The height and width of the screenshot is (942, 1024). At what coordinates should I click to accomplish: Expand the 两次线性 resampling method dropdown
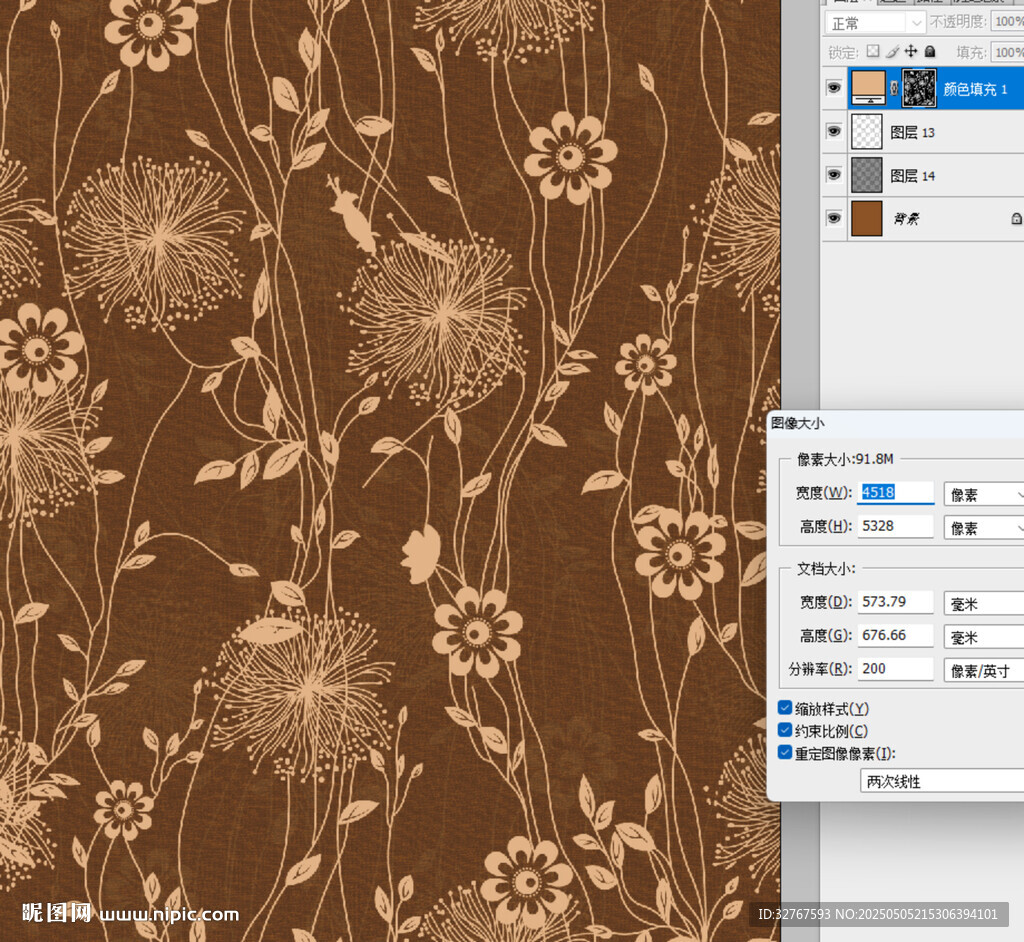click(941, 781)
